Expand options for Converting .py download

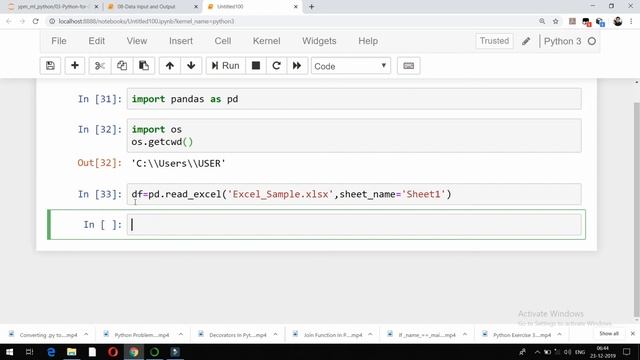86,334
